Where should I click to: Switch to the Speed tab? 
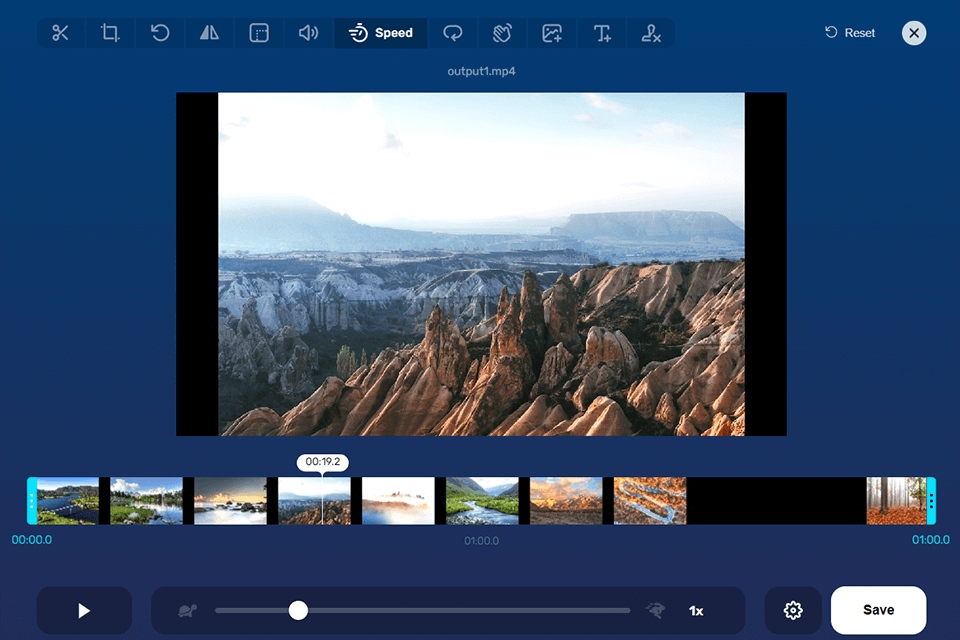click(x=381, y=33)
